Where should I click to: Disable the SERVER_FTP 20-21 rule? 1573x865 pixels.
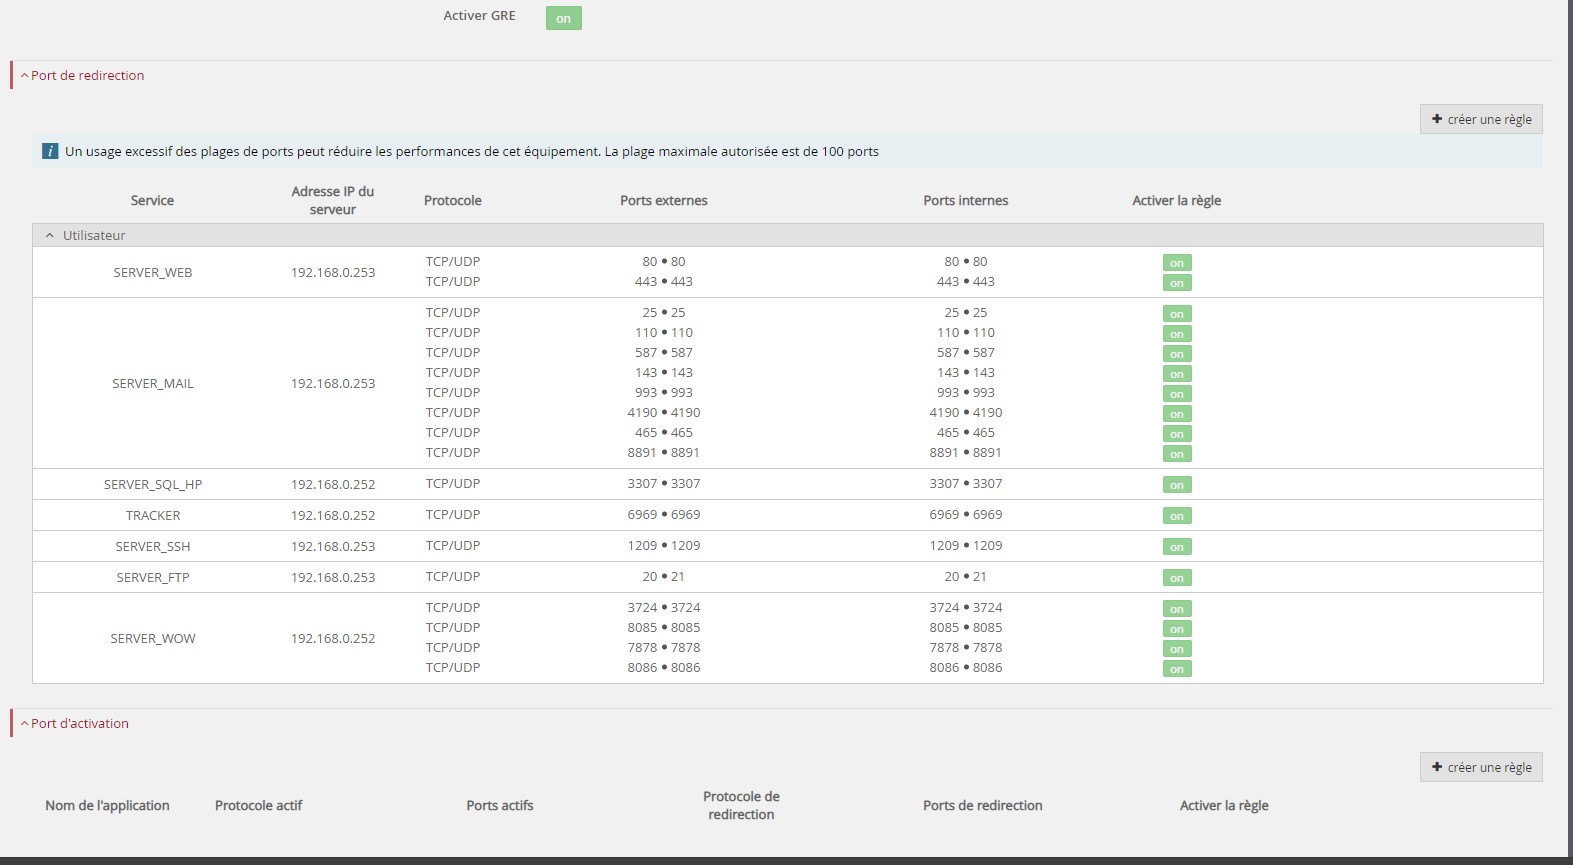[x=1177, y=578]
